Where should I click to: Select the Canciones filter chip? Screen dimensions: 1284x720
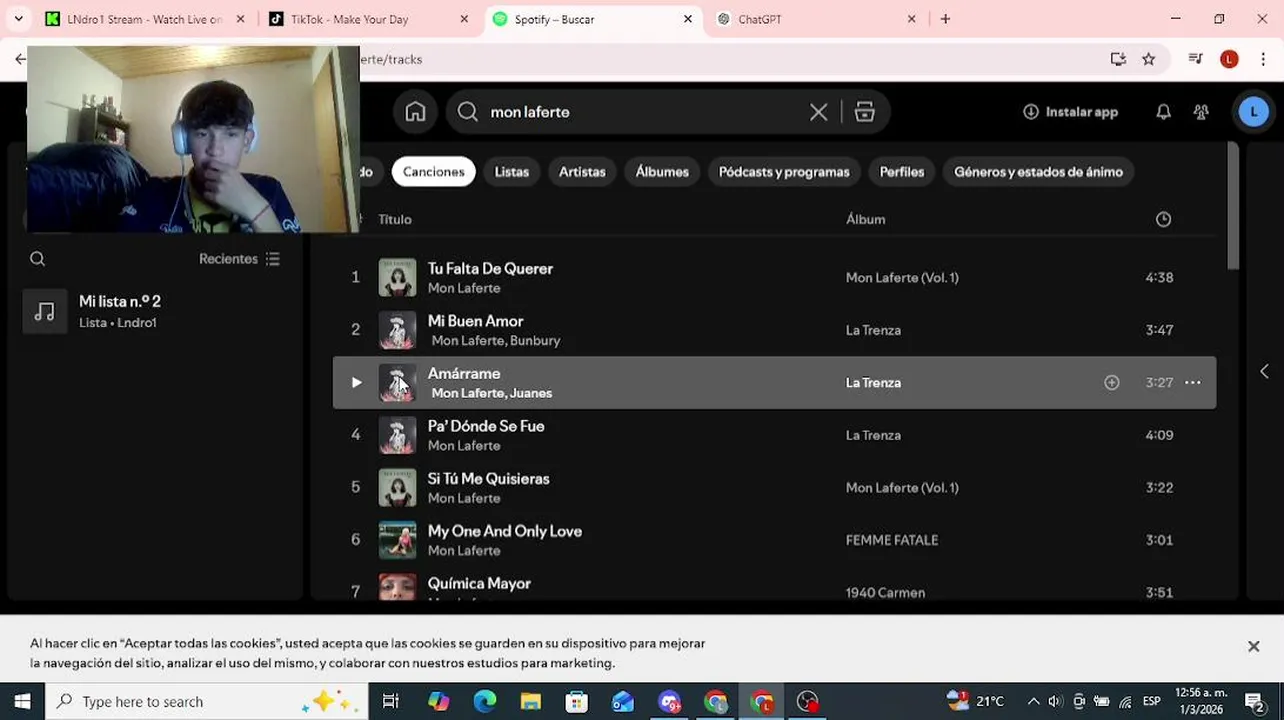coord(433,172)
